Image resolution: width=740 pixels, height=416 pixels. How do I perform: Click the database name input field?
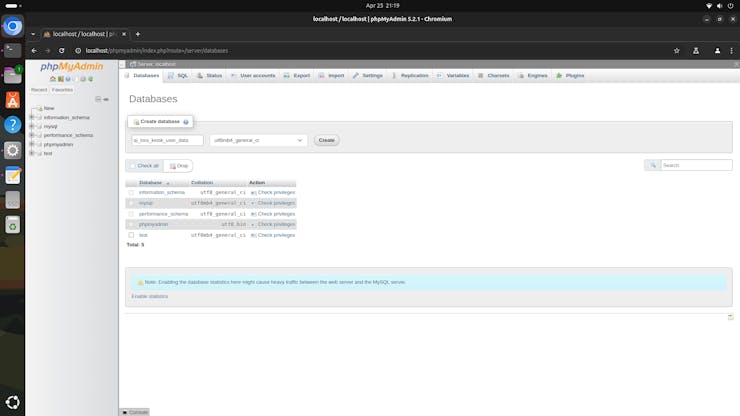point(167,140)
